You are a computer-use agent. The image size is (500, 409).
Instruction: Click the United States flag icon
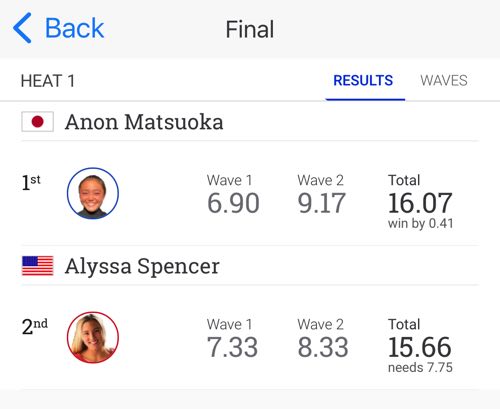point(37,266)
